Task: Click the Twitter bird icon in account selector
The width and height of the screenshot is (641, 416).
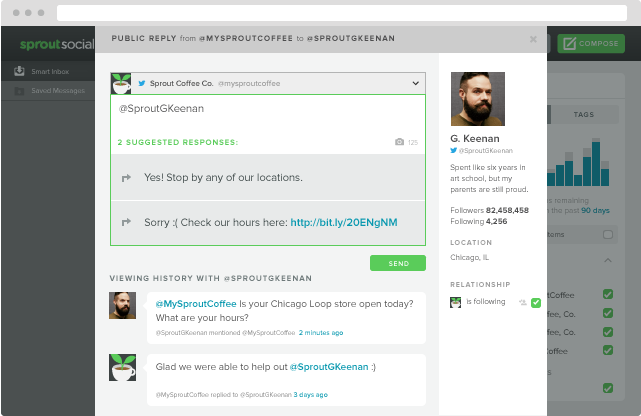Action: (x=142, y=83)
